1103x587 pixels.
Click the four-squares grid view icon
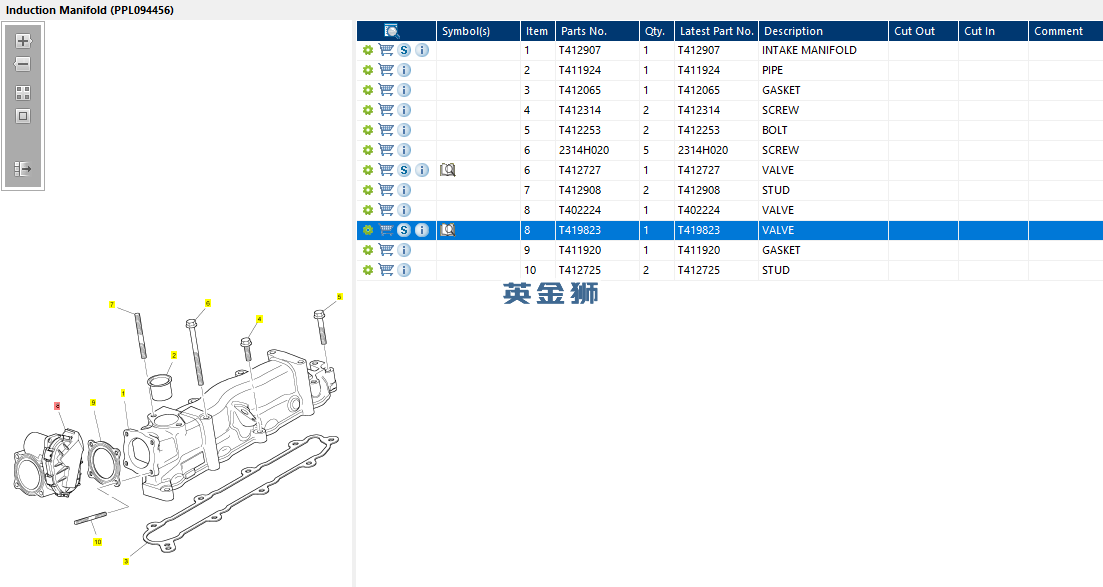(x=23, y=93)
